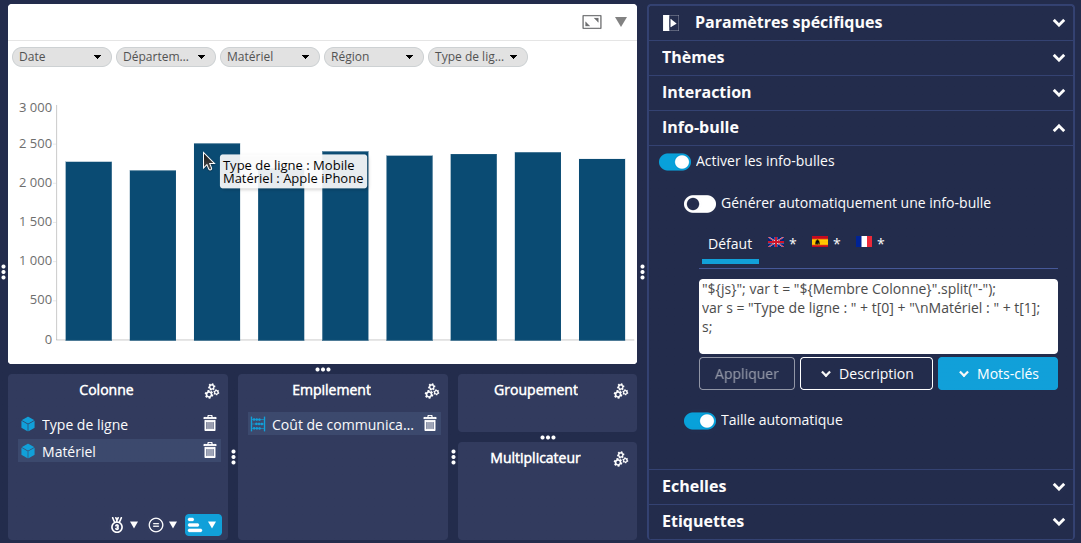The height and width of the screenshot is (543, 1081).
Task: Enable Générer automatiquement une info-bulle
Action: click(x=700, y=204)
